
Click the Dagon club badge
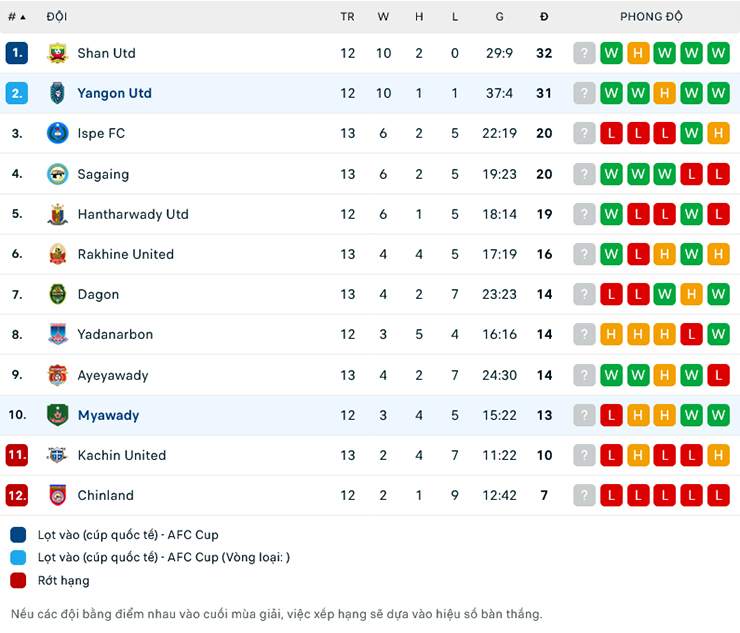(x=58, y=294)
